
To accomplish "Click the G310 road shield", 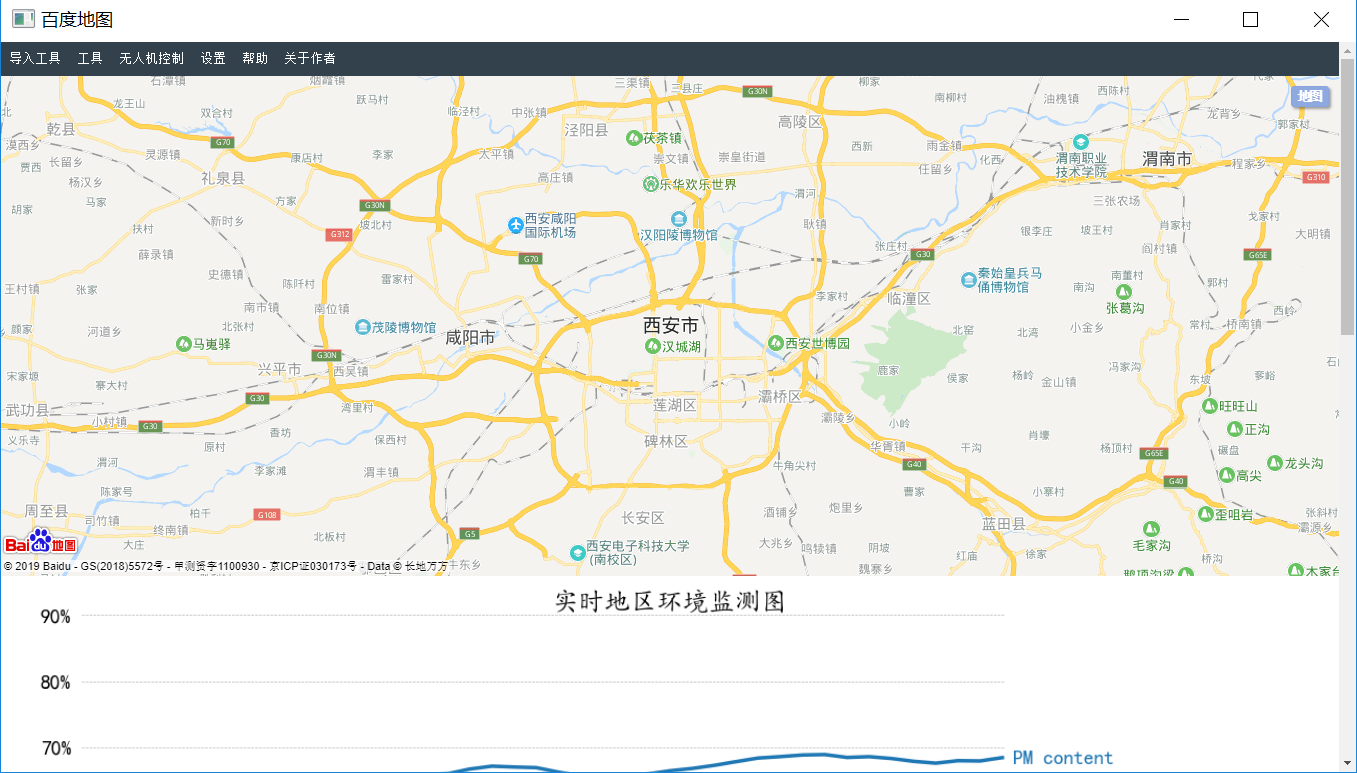I will point(1316,177).
